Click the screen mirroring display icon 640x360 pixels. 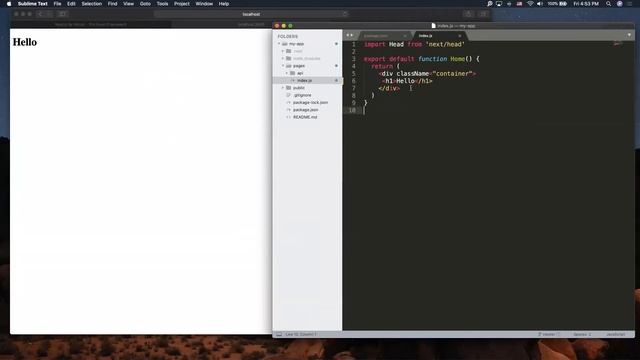pos(499,4)
